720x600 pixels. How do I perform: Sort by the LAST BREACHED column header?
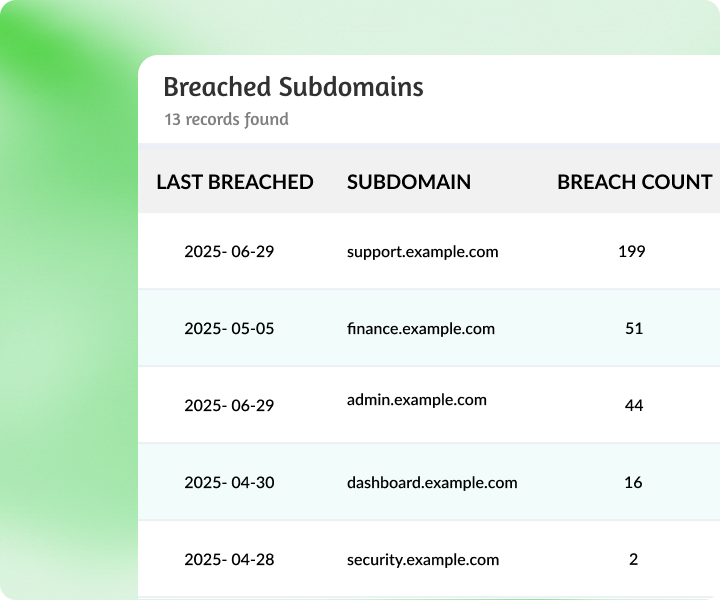click(x=235, y=182)
